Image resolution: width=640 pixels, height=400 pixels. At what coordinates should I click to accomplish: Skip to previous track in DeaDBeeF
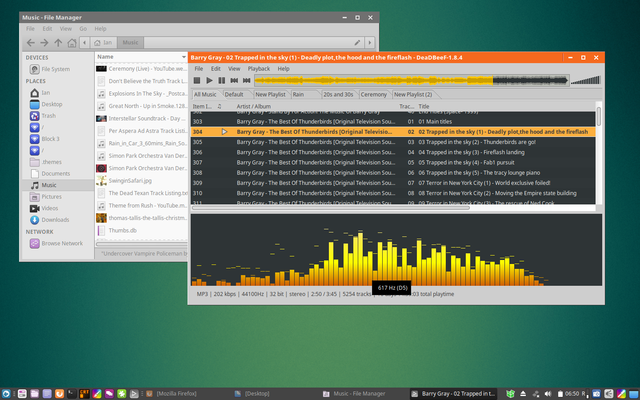pos(234,80)
